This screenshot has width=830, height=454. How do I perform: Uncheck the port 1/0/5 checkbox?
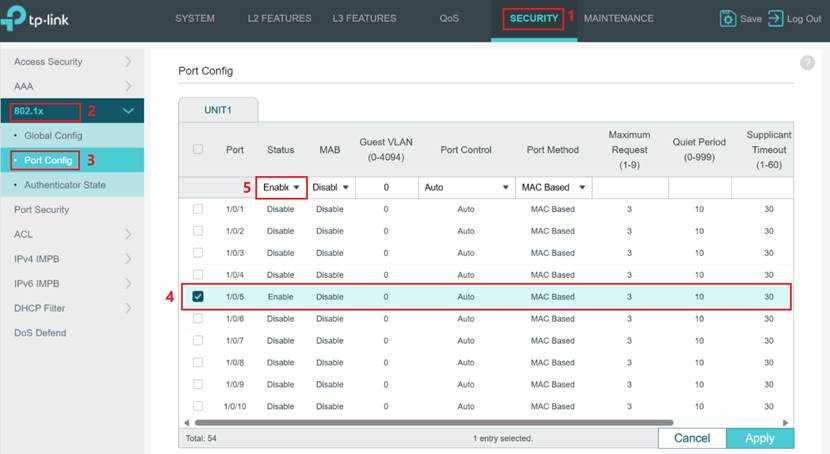(198, 297)
